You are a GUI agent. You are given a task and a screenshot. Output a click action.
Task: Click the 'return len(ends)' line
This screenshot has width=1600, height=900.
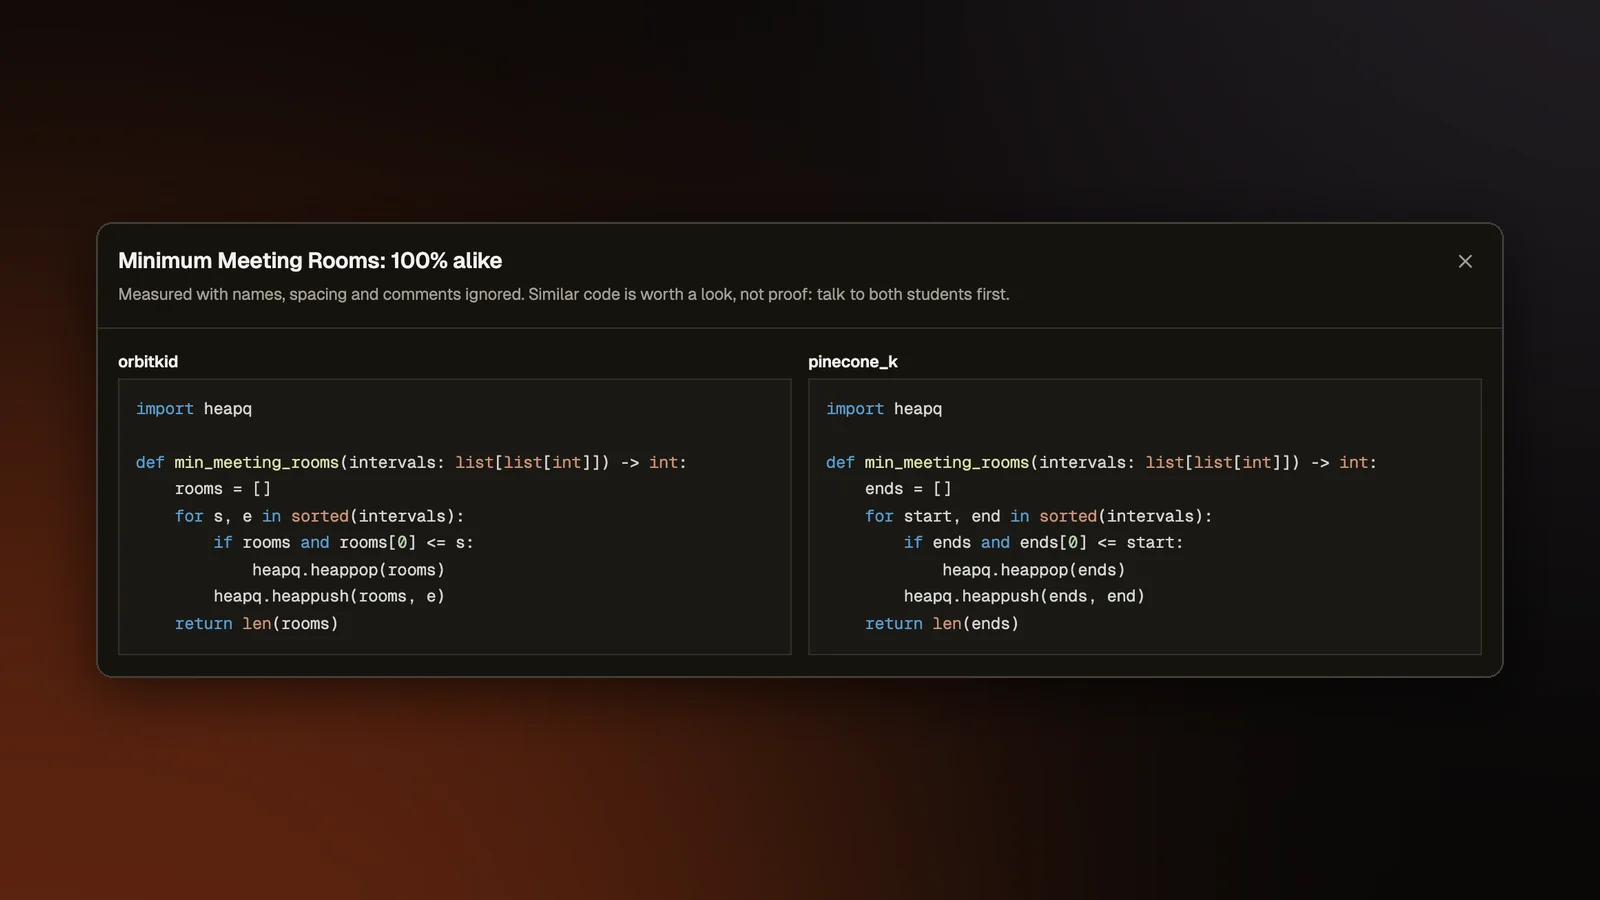pos(942,623)
